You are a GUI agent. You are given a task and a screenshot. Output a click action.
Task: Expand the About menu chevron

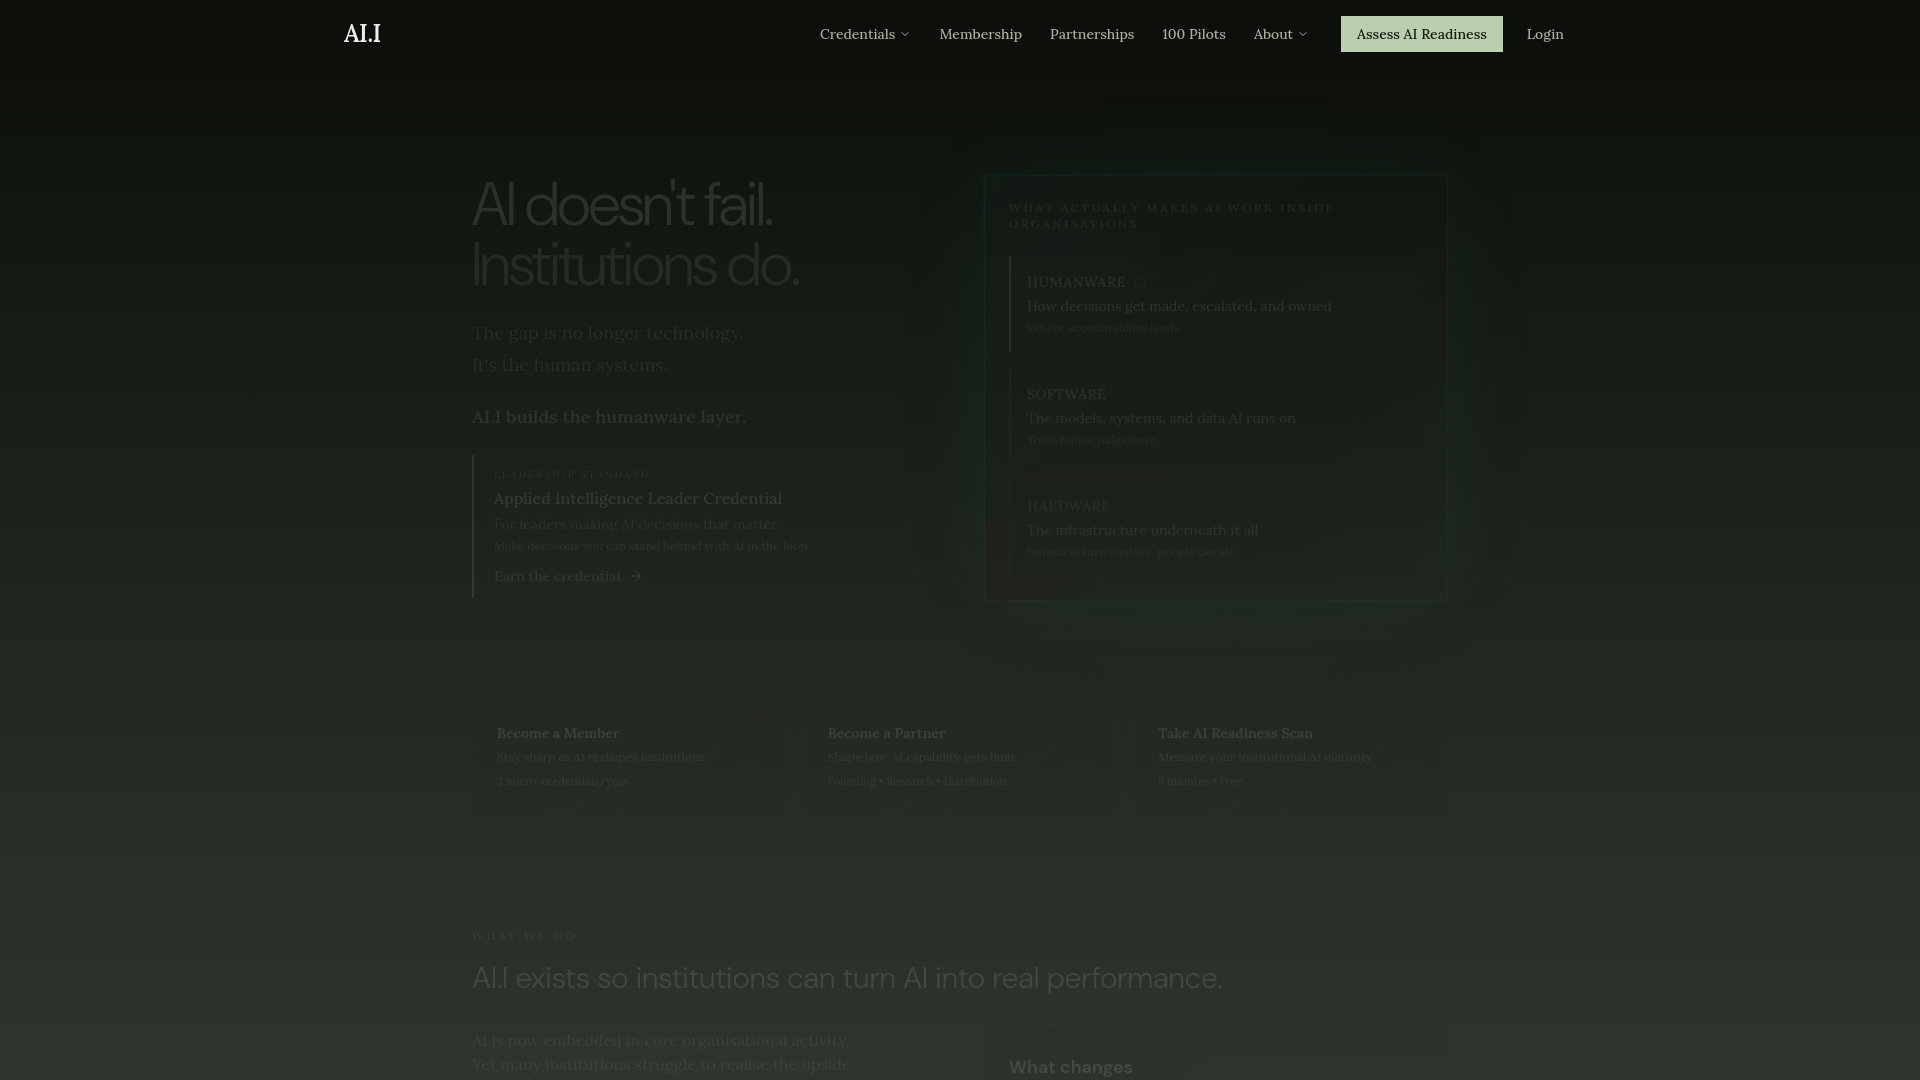point(1303,34)
